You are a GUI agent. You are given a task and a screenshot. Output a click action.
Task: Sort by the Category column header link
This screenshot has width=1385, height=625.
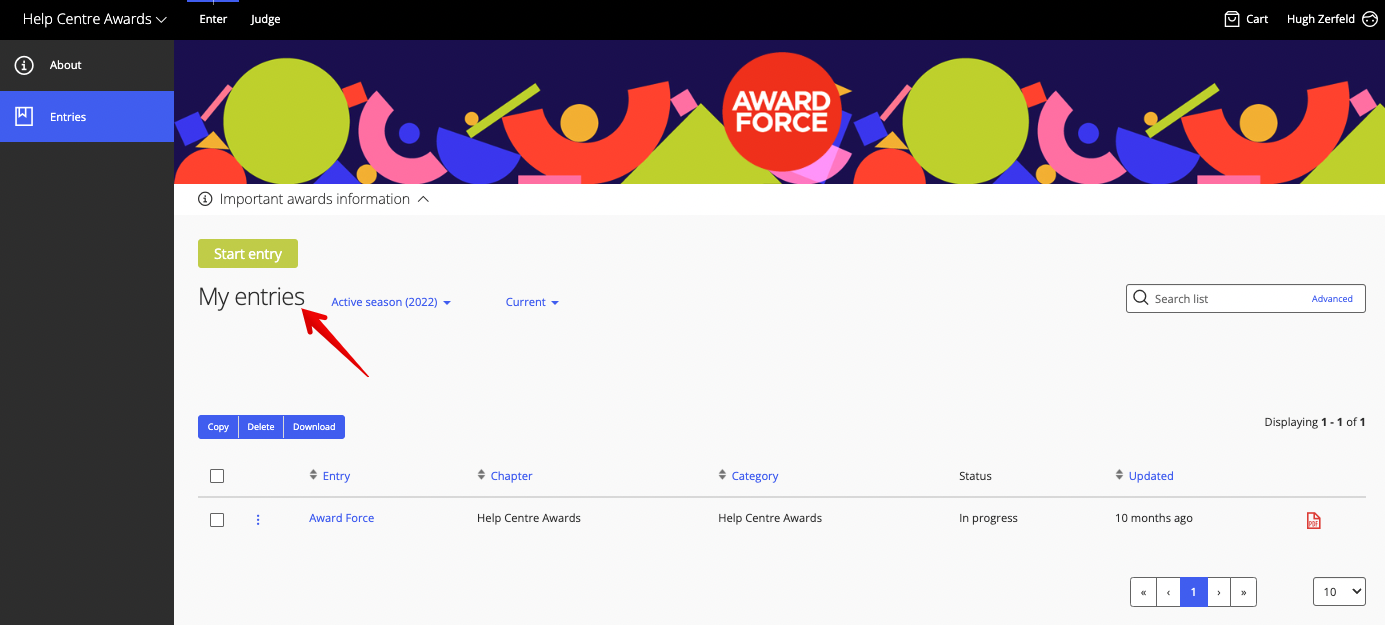coord(755,476)
